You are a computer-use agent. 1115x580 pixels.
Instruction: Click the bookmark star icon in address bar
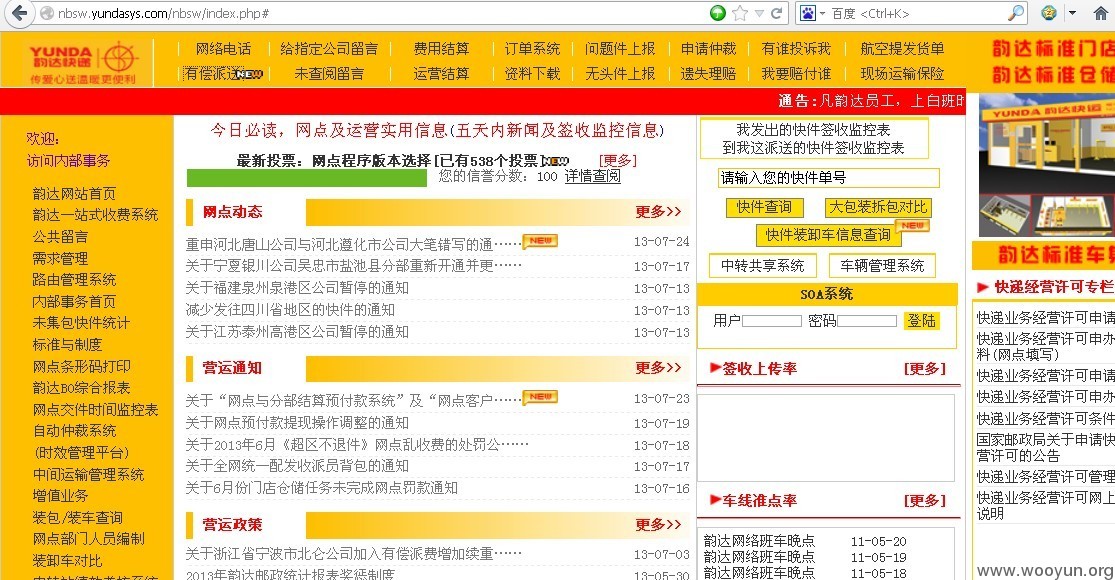740,13
